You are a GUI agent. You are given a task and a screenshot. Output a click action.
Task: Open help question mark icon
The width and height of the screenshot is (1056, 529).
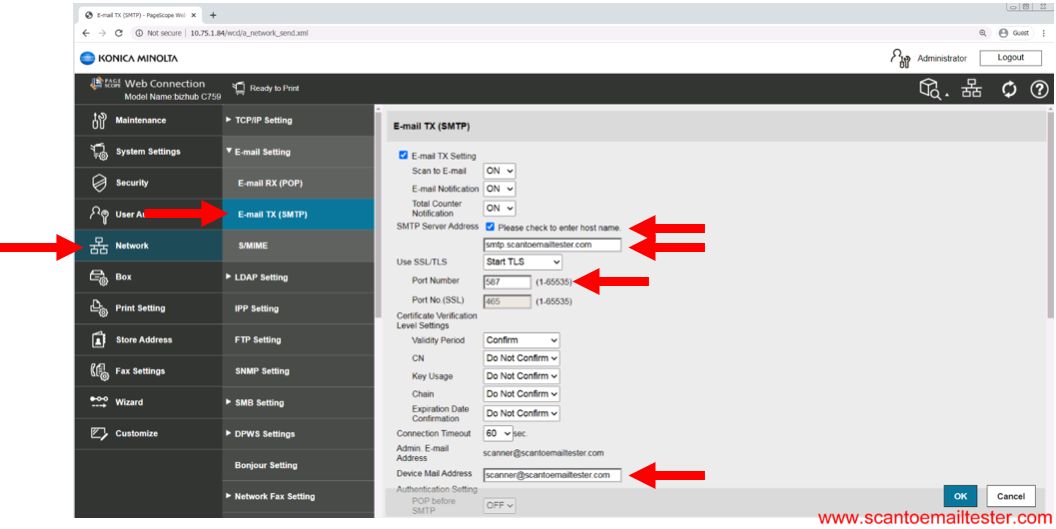(1039, 89)
